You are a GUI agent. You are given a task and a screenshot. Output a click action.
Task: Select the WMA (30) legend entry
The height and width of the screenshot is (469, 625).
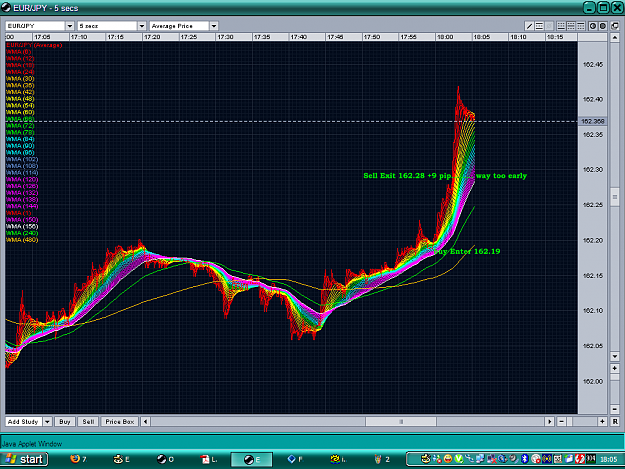(x=20, y=78)
